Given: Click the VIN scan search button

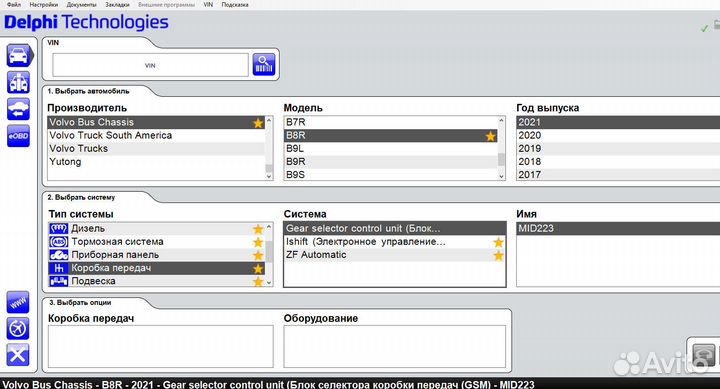Looking at the screenshot, I should (264, 64).
